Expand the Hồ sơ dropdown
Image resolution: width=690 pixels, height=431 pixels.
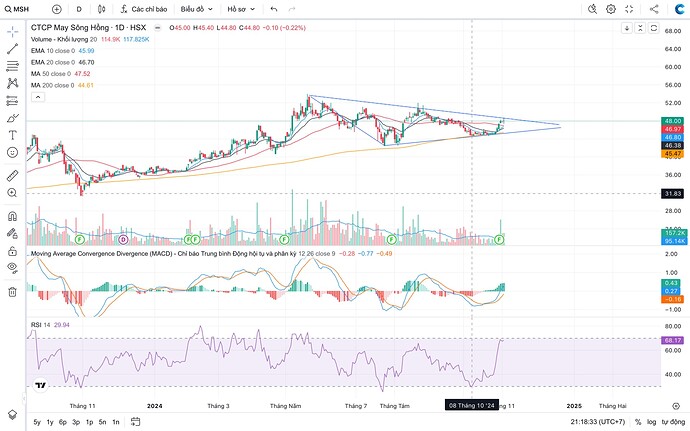point(241,9)
